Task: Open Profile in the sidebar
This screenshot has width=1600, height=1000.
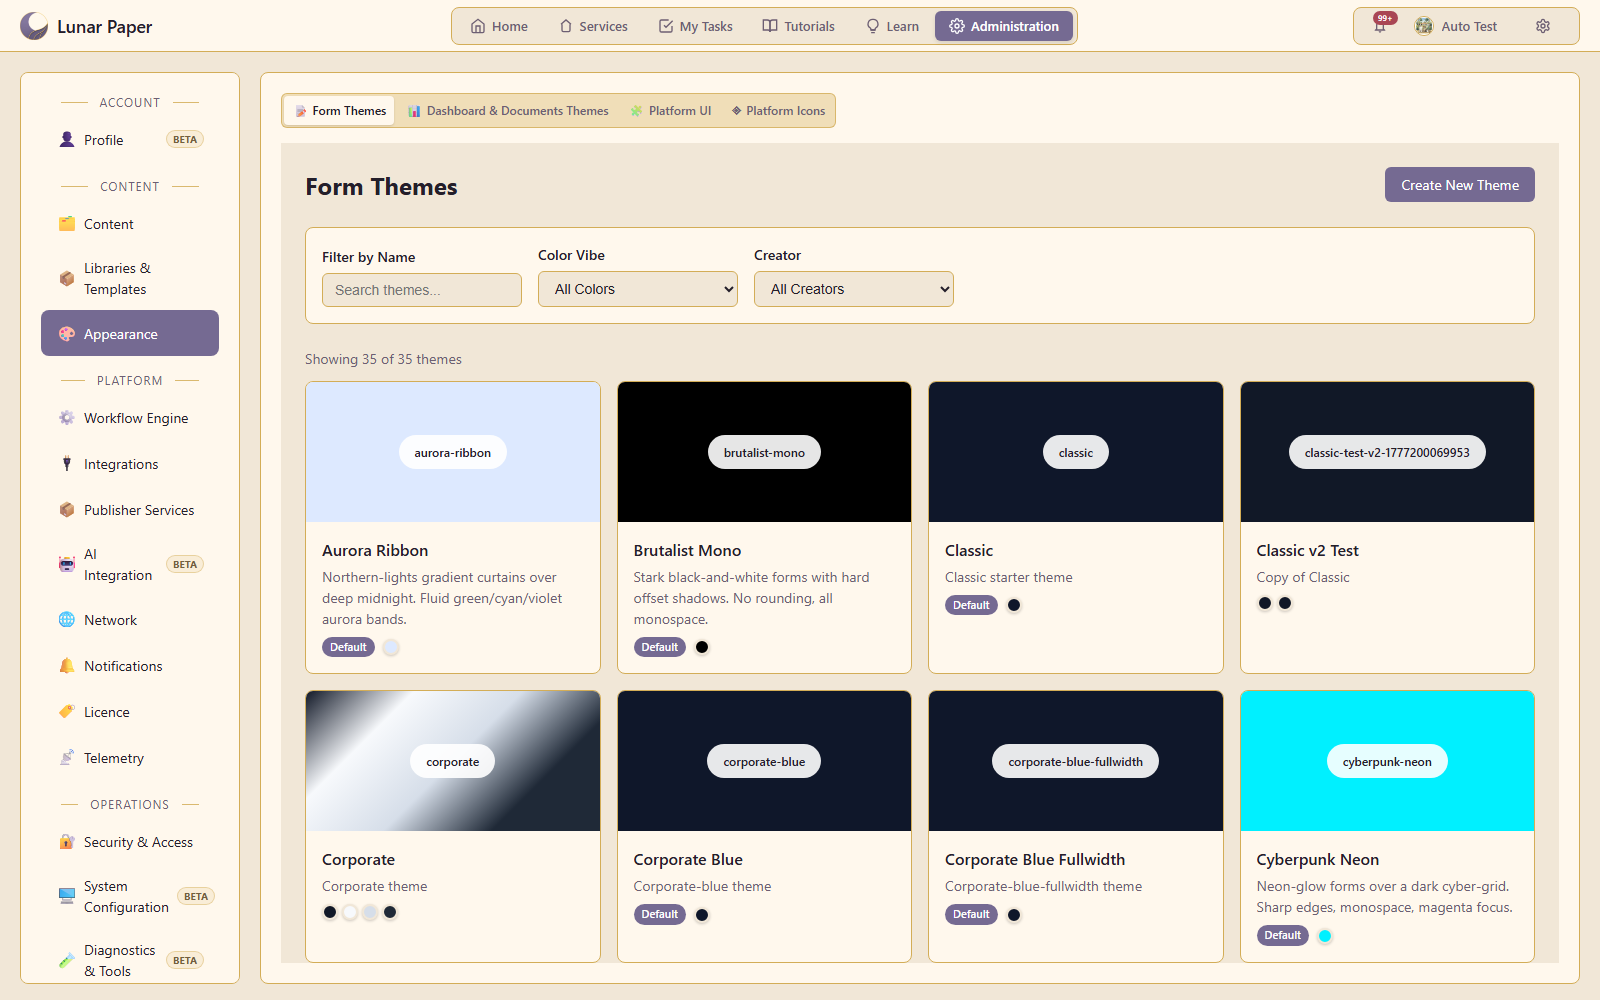Action: pos(130,140)
